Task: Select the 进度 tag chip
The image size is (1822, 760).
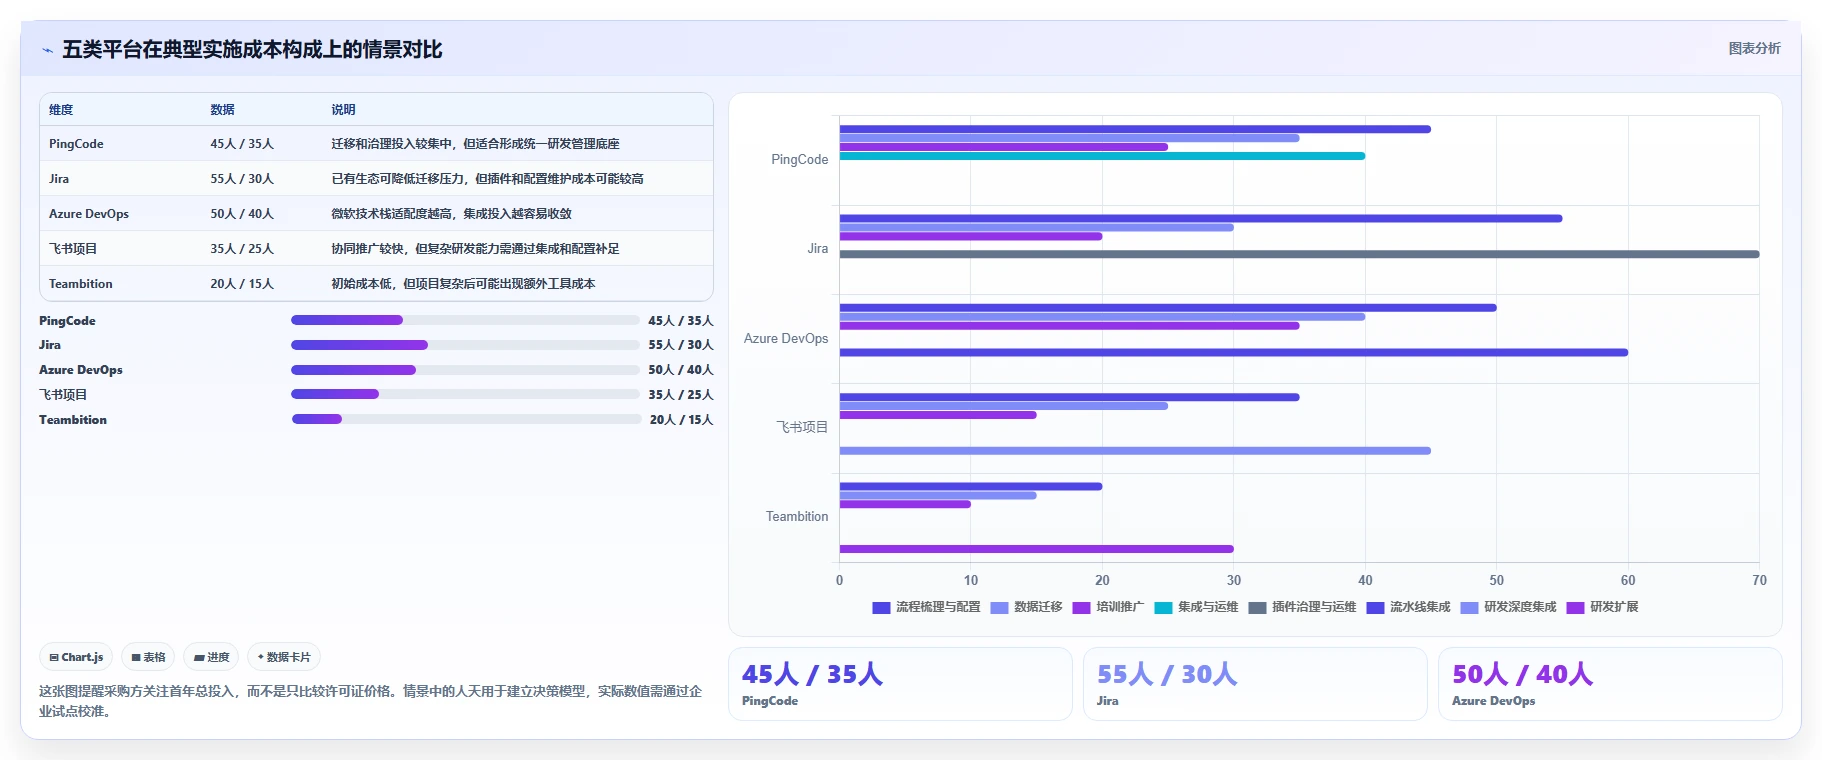Action: tap(211, 657)
